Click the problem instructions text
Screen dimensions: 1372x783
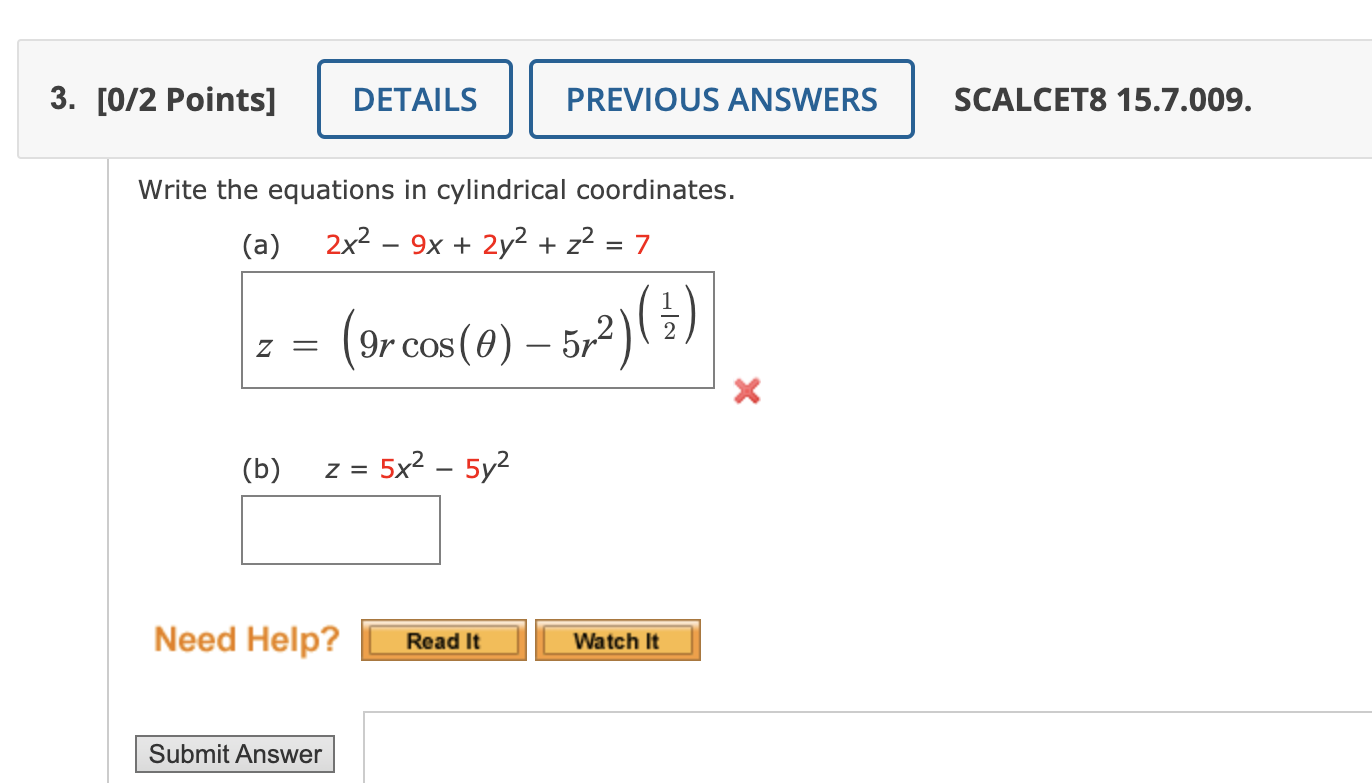[436, 189]
